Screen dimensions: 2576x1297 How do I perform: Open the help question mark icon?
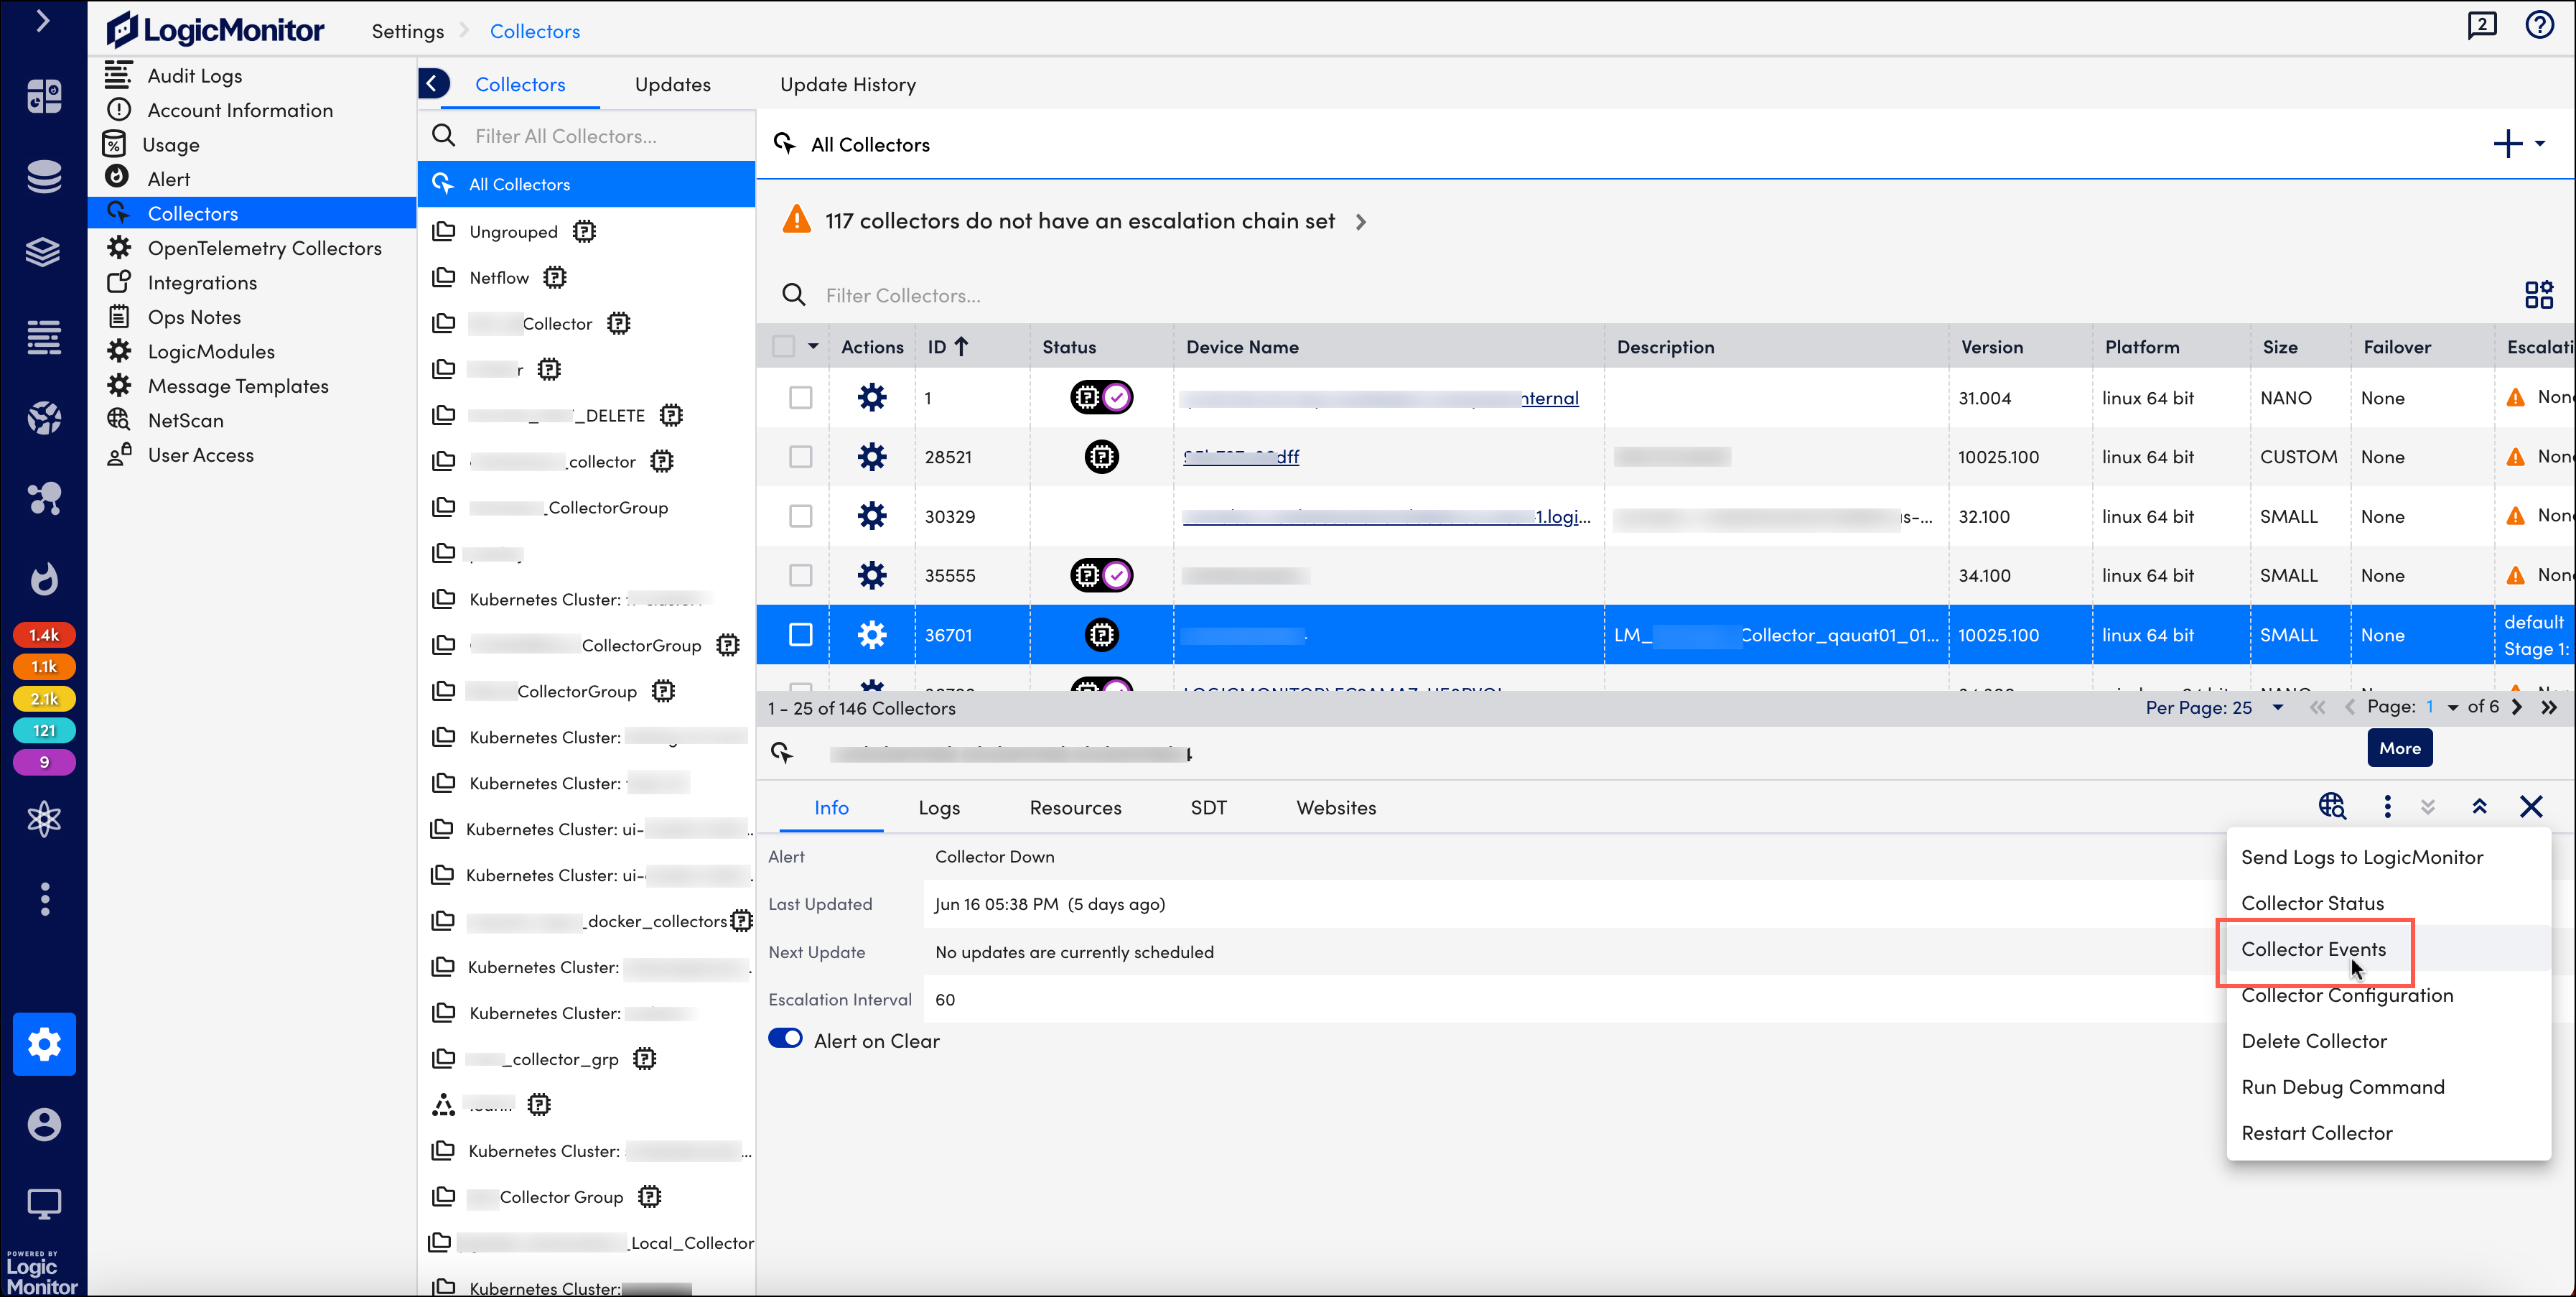tap(2540, 25)
